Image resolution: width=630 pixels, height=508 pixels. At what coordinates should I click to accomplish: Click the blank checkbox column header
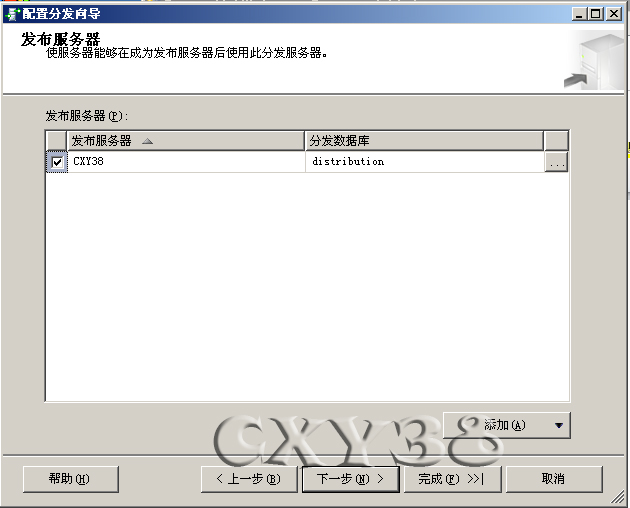(56, 140)
